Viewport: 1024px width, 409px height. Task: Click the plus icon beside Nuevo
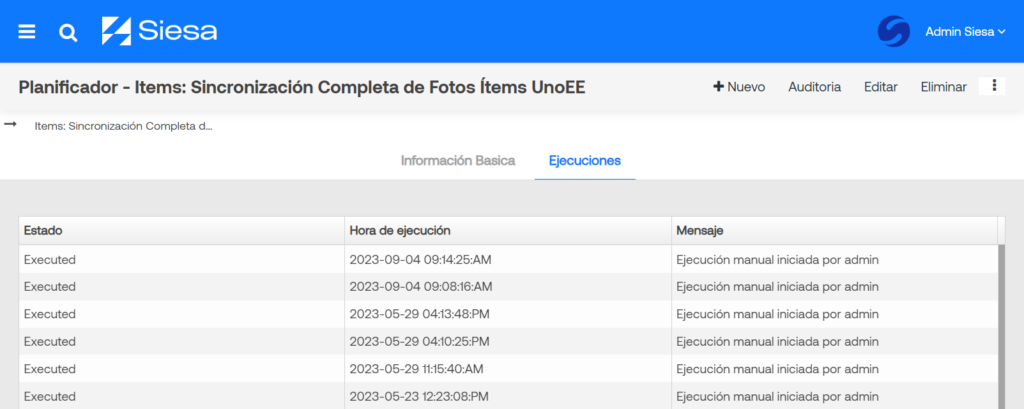718,86
